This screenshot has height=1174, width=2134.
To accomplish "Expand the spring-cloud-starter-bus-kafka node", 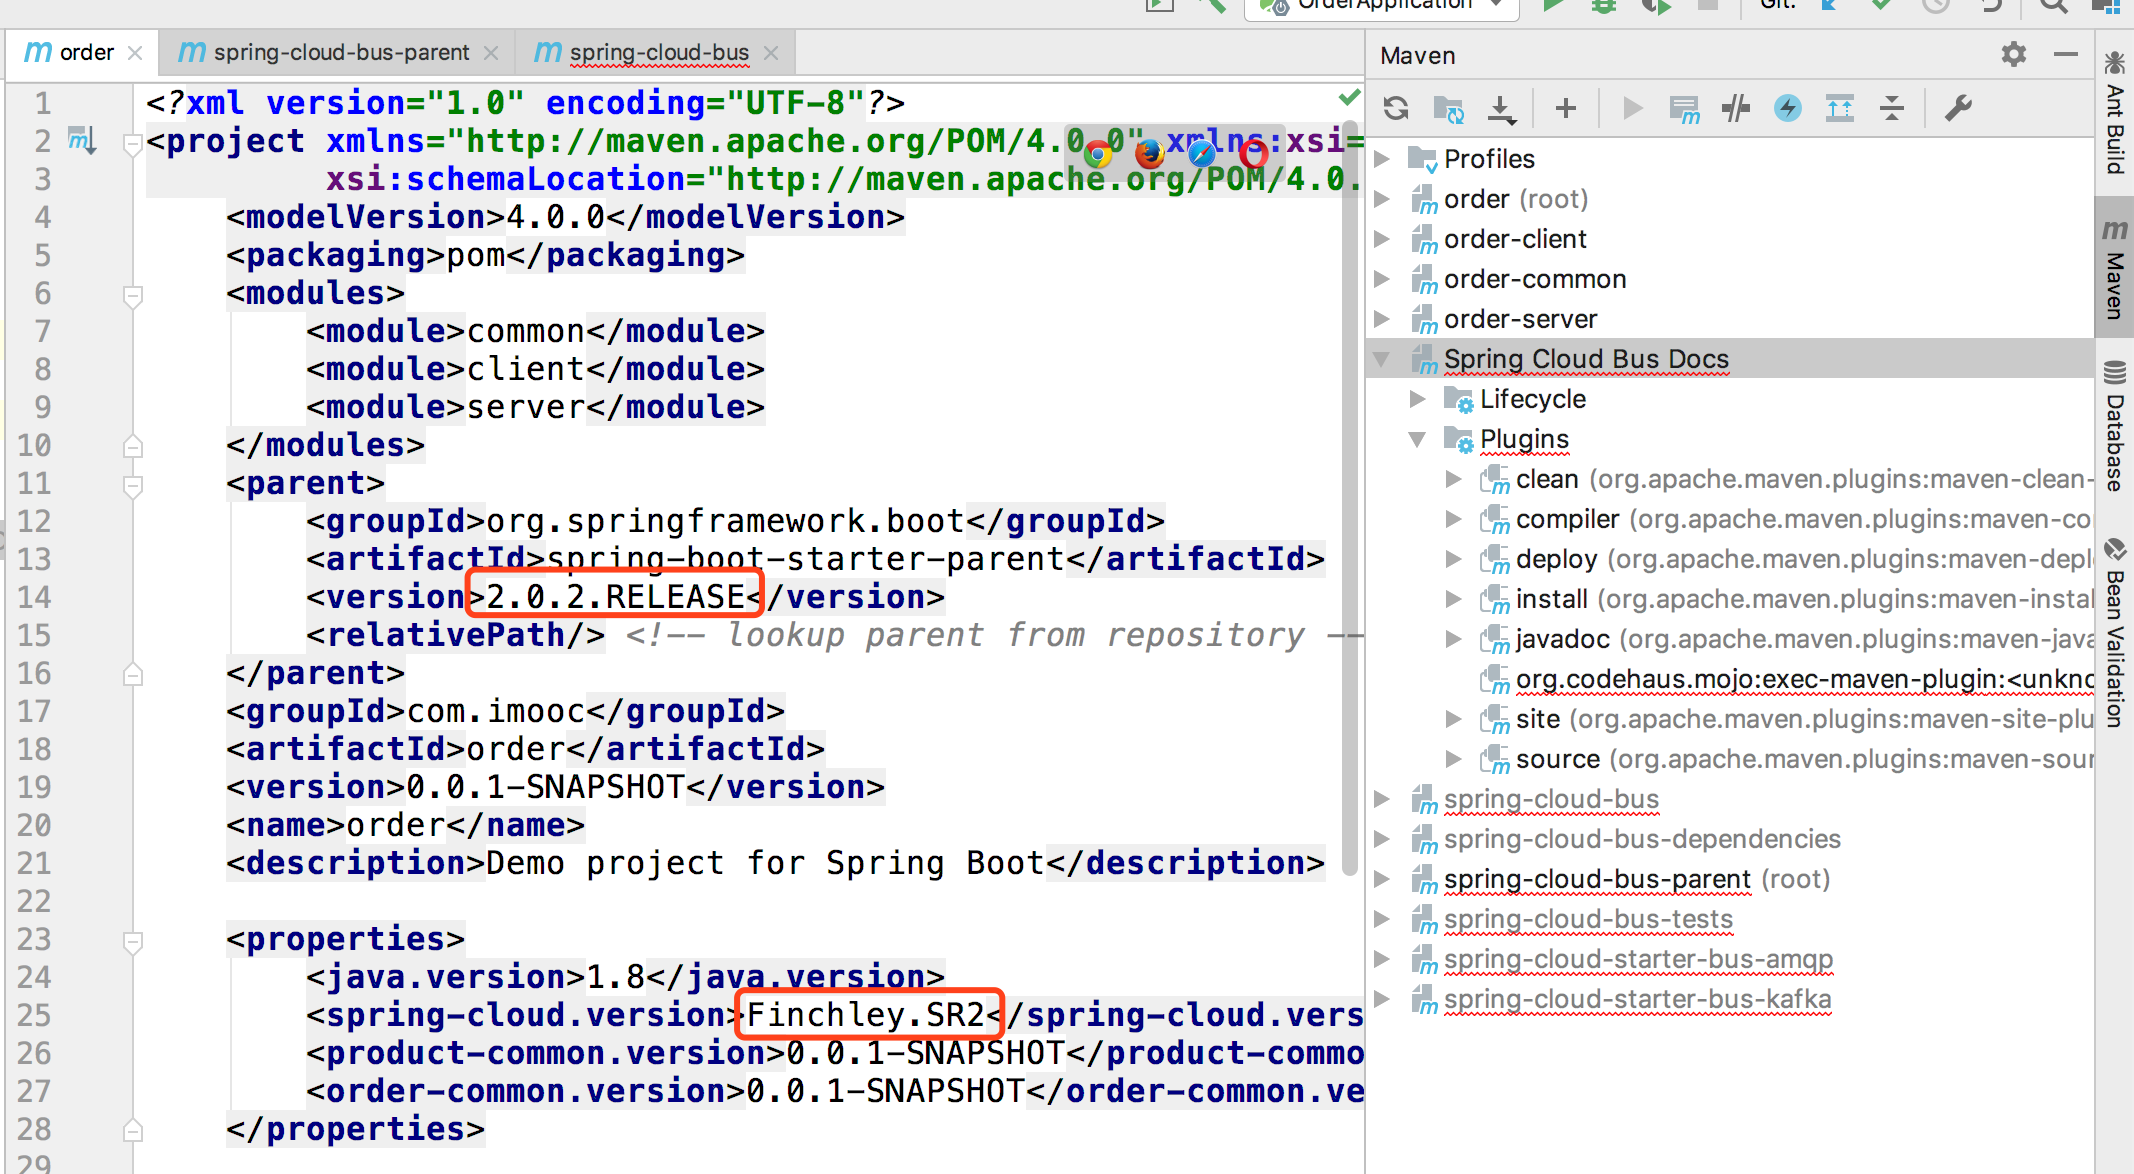I will [1382, 998].
